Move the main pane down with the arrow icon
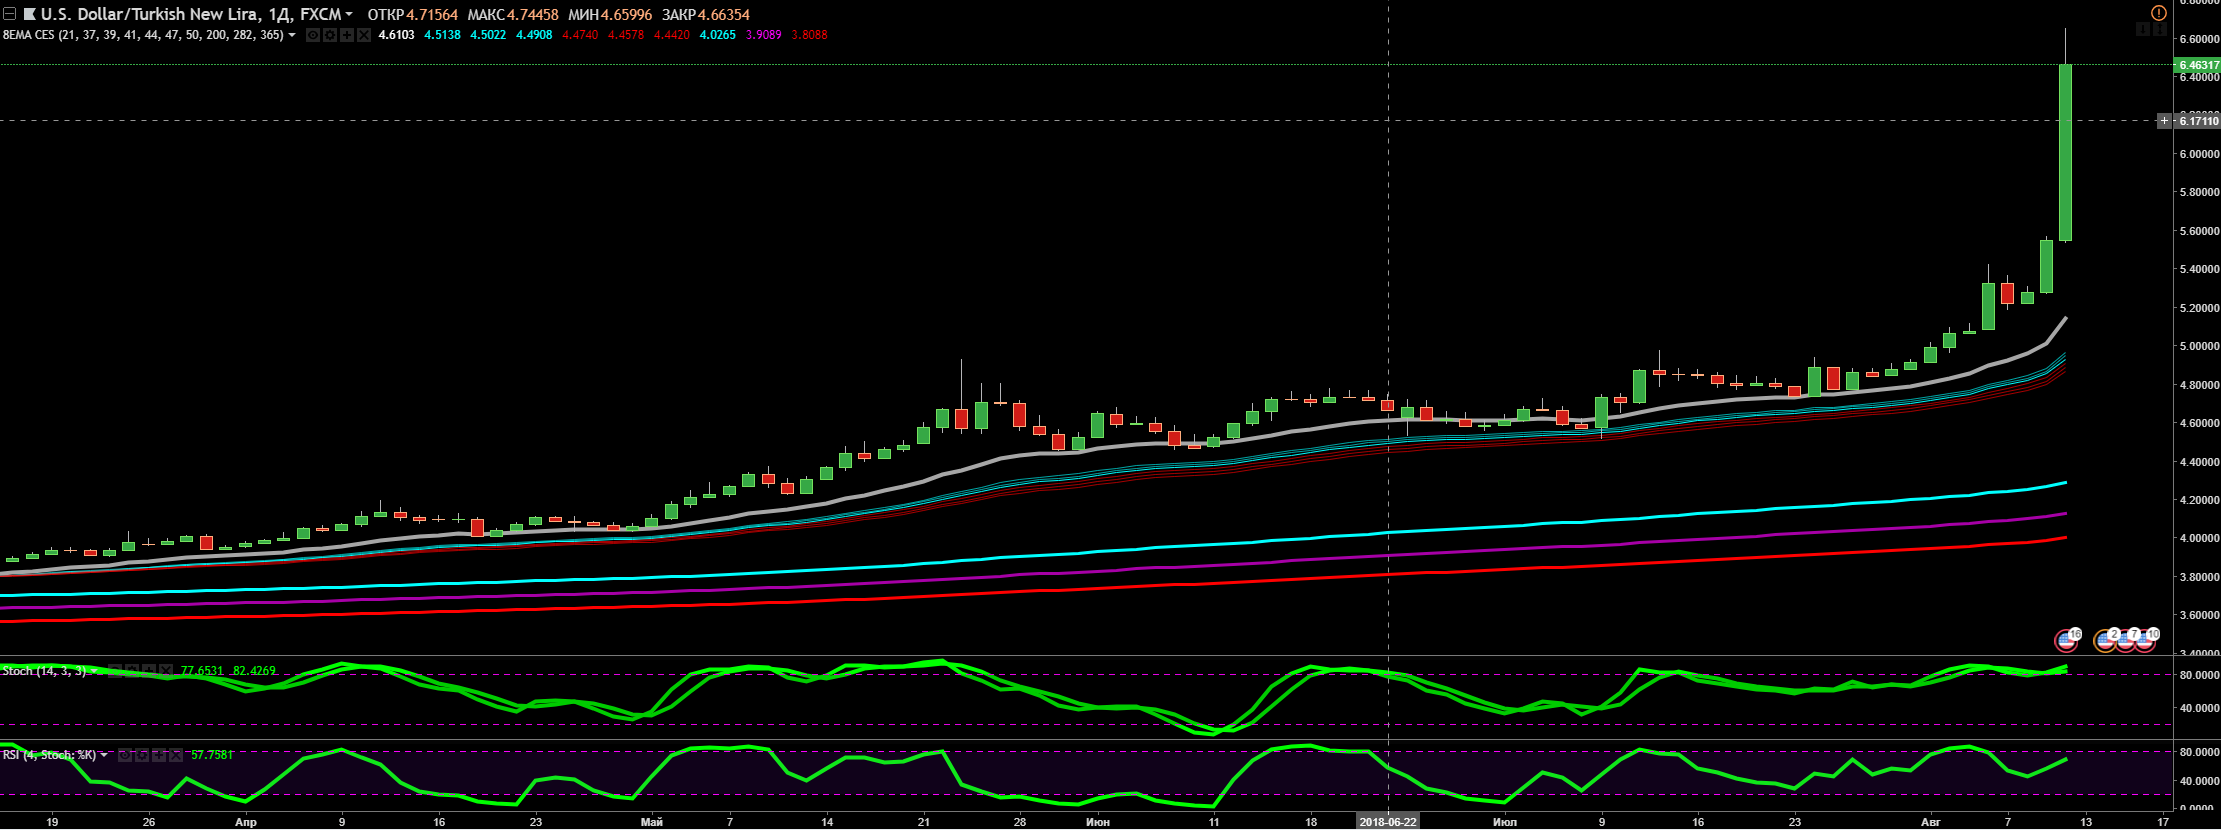This screenshot has height=831, width=2221. coord(2143,30)
